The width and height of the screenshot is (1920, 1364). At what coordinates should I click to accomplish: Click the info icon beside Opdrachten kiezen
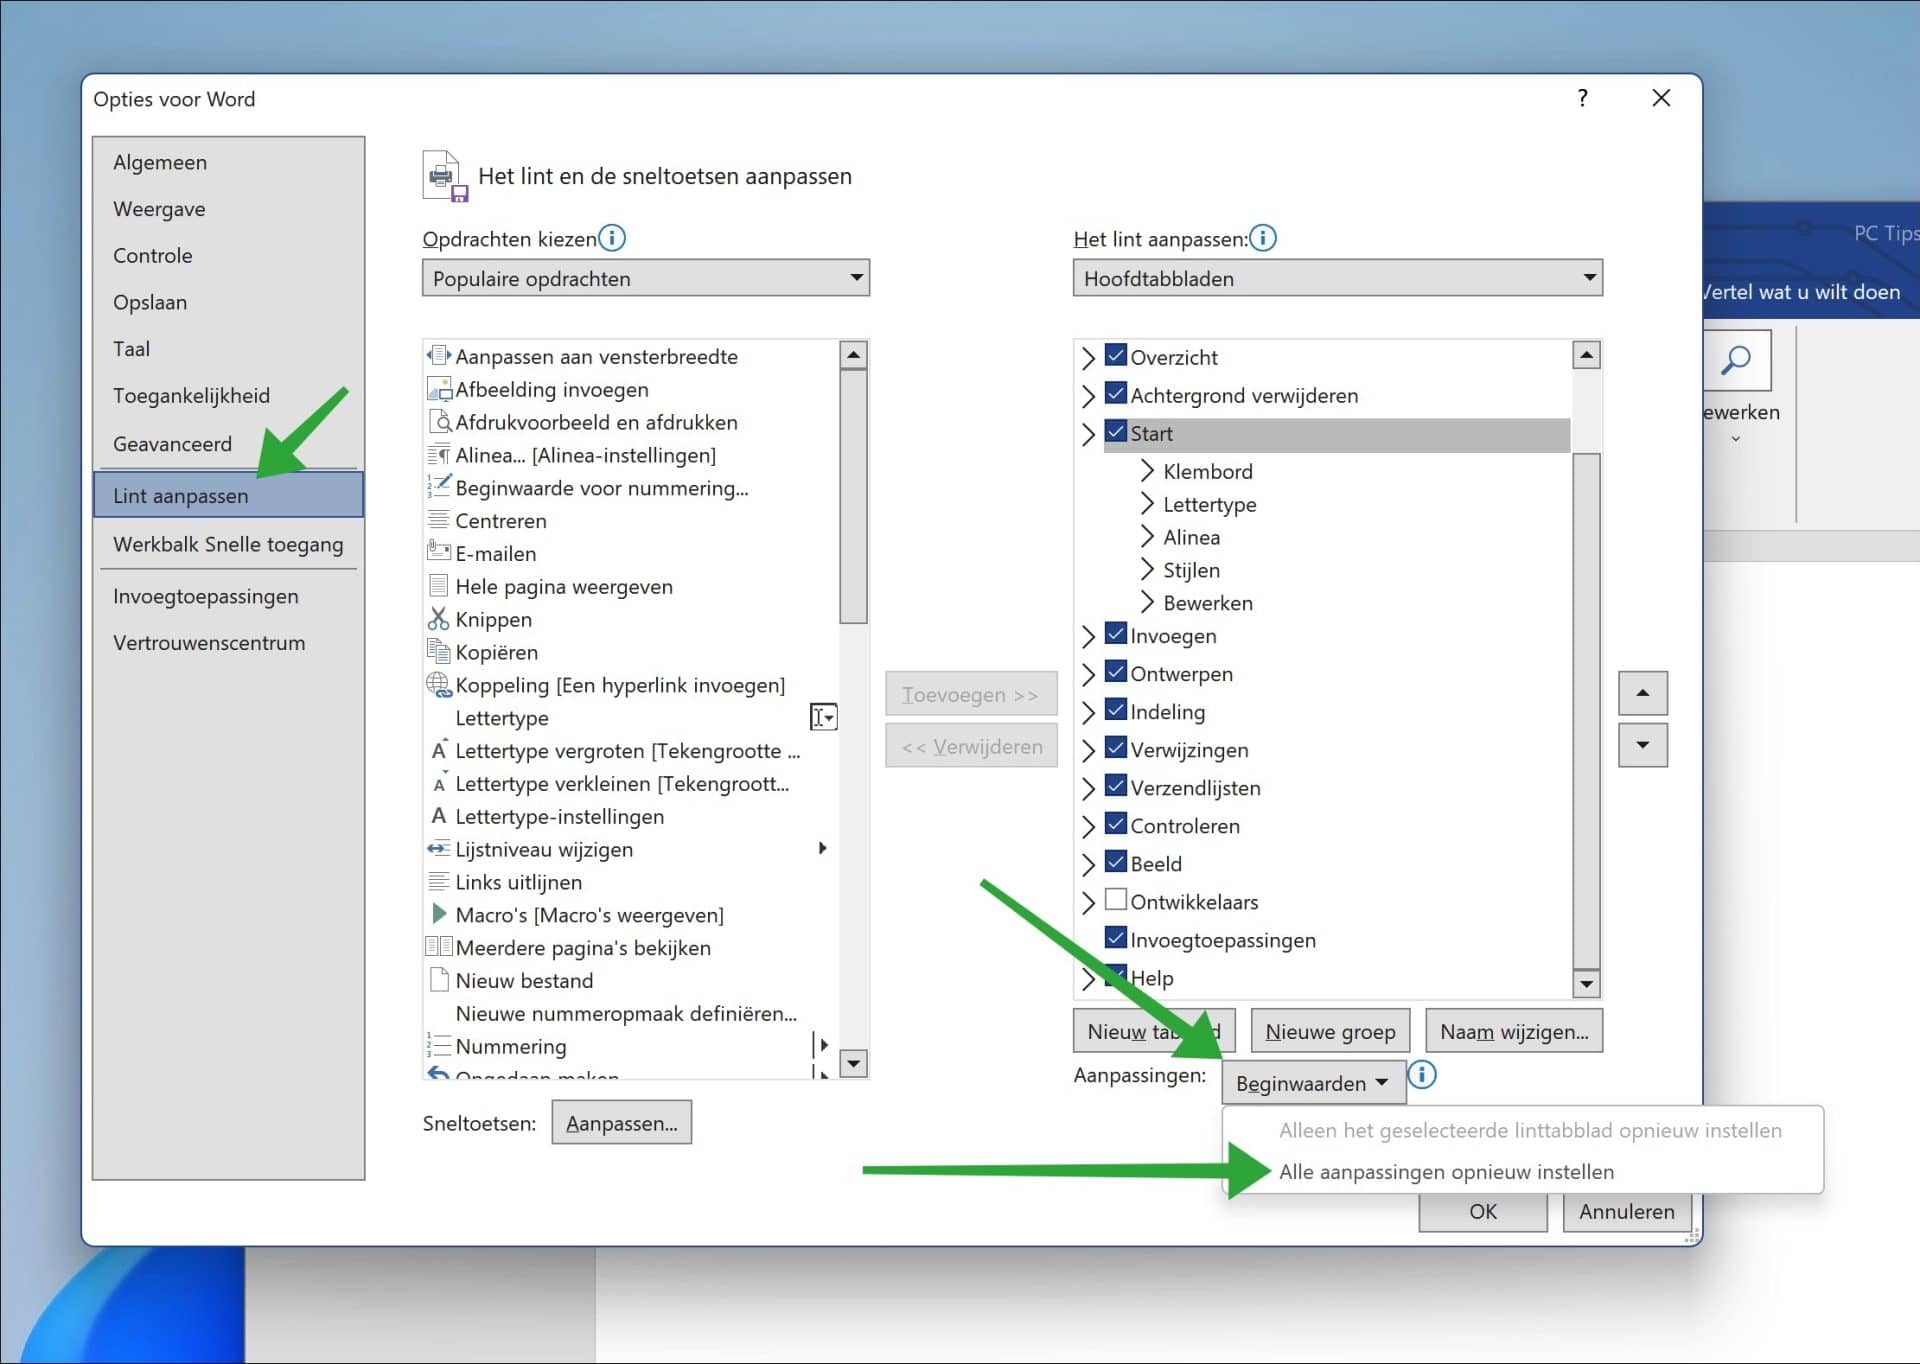click(613, 238)
